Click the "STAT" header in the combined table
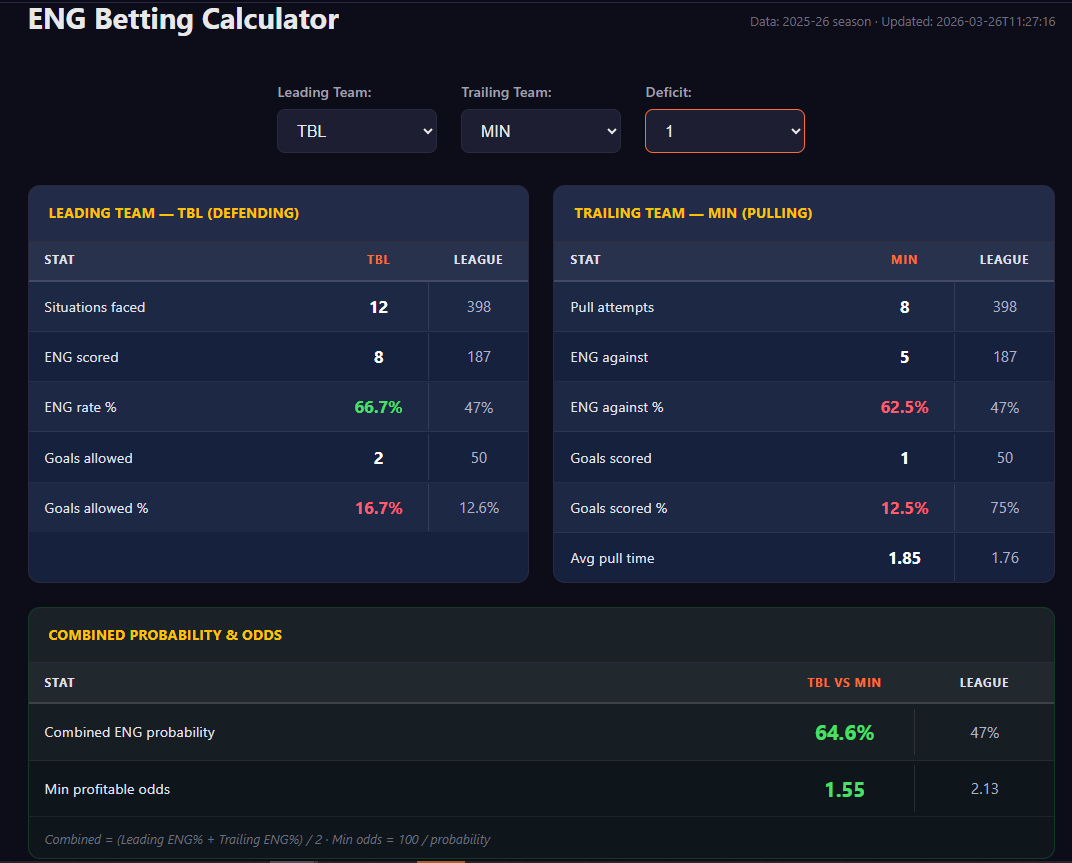This screenshot has width=1072, height=863. pyautogui.click(x=59, y=683)
